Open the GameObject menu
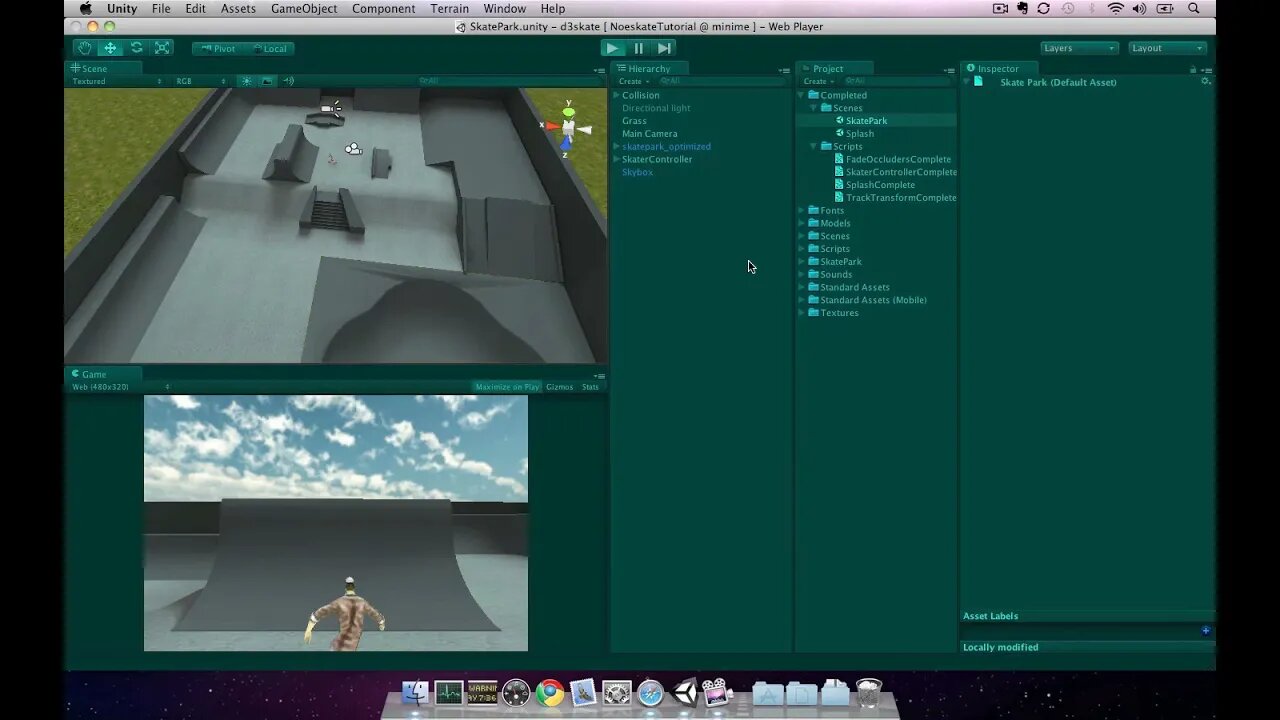1280x720 pixels. tap(303, 8)
